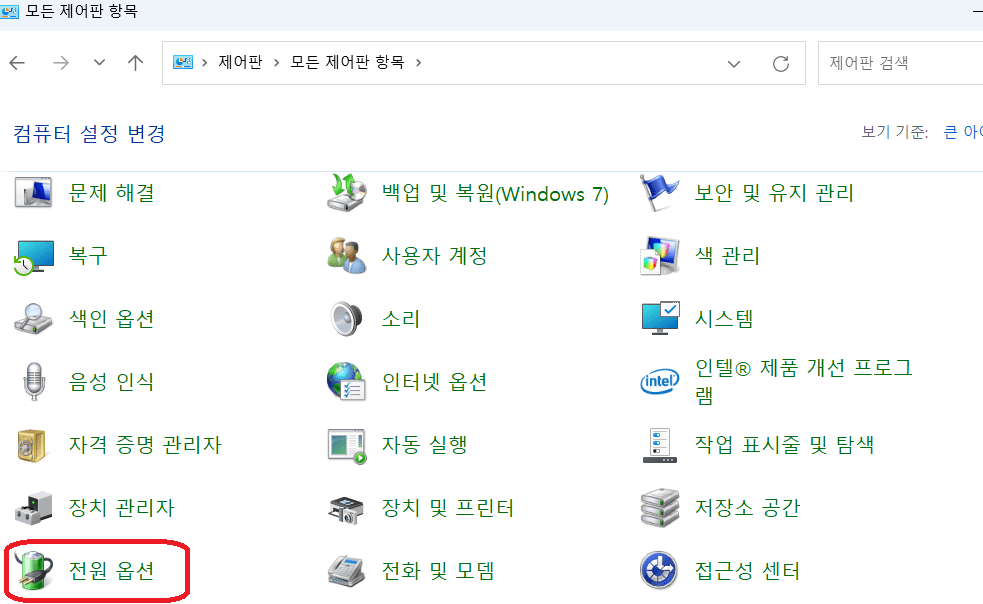Click the 자동 실행 autoplay icon
This screenshot has height=604, width=983.
pos(347,446)
